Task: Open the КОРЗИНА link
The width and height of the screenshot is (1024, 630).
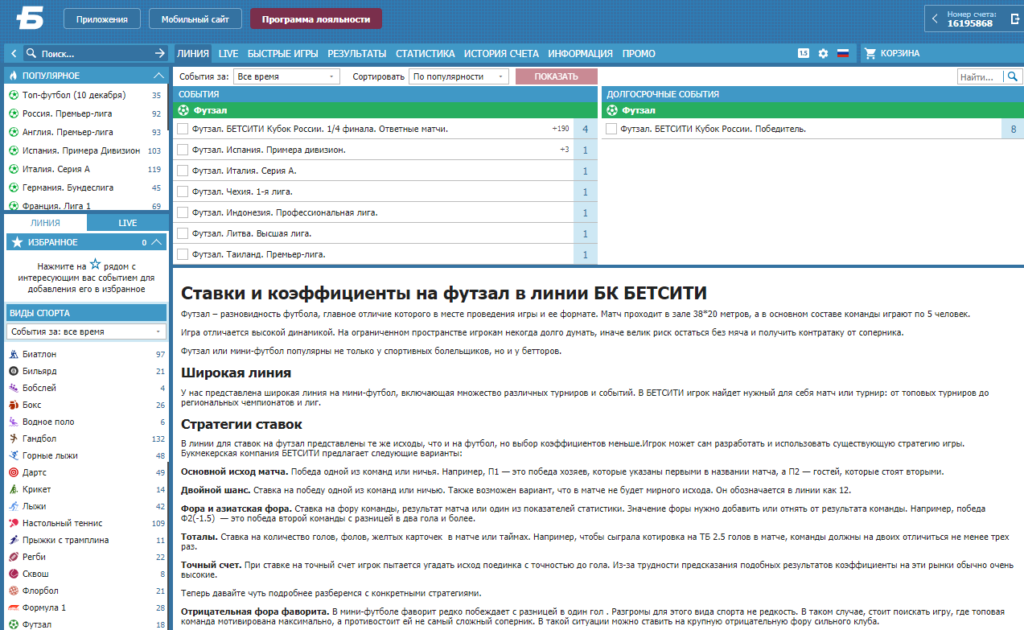Action: (x=900, y=54)
